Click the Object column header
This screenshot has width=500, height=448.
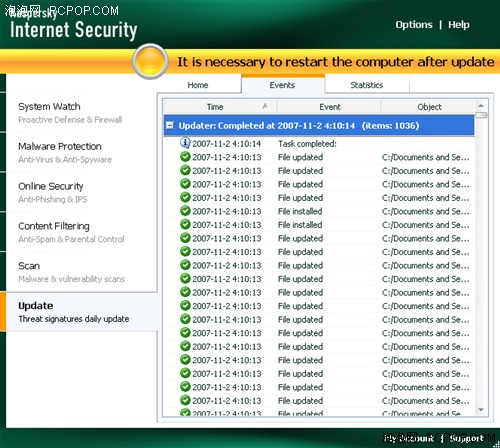(x=429, y=107)
